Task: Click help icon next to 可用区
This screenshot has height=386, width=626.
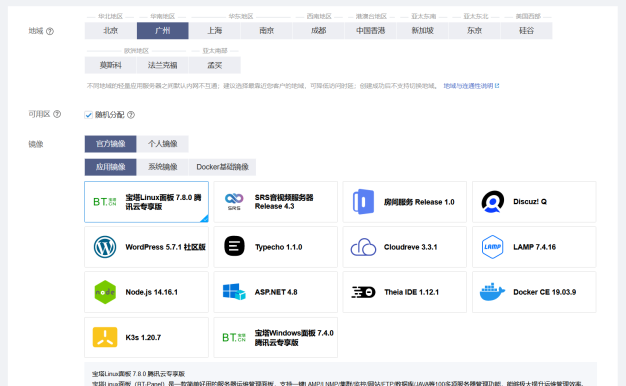Action: pos(57,114)
